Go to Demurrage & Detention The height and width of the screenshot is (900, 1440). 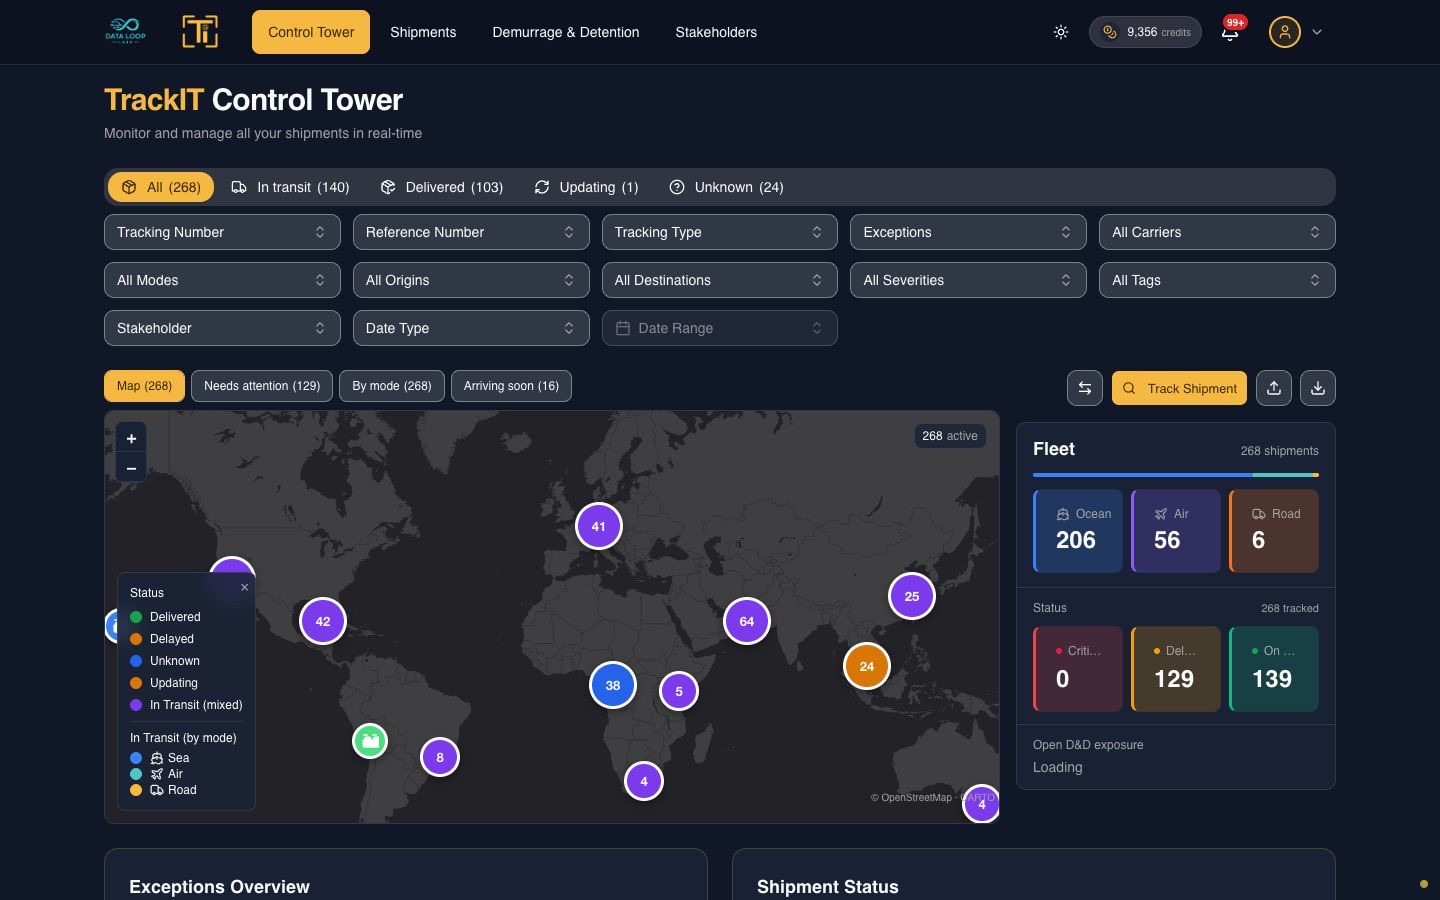tap(566, 32)
